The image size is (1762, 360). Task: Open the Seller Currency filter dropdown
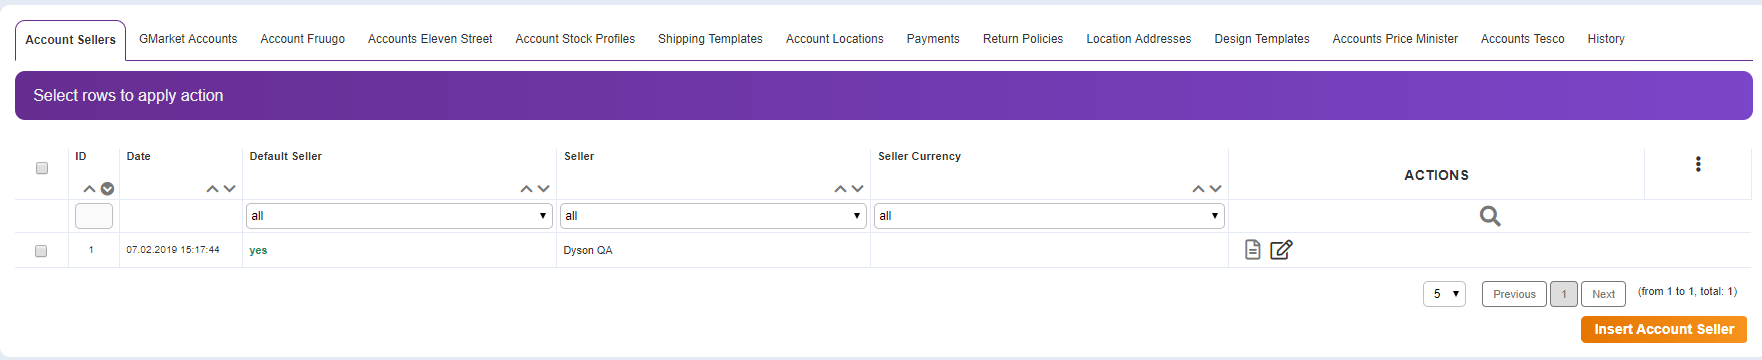(1049, 216)
